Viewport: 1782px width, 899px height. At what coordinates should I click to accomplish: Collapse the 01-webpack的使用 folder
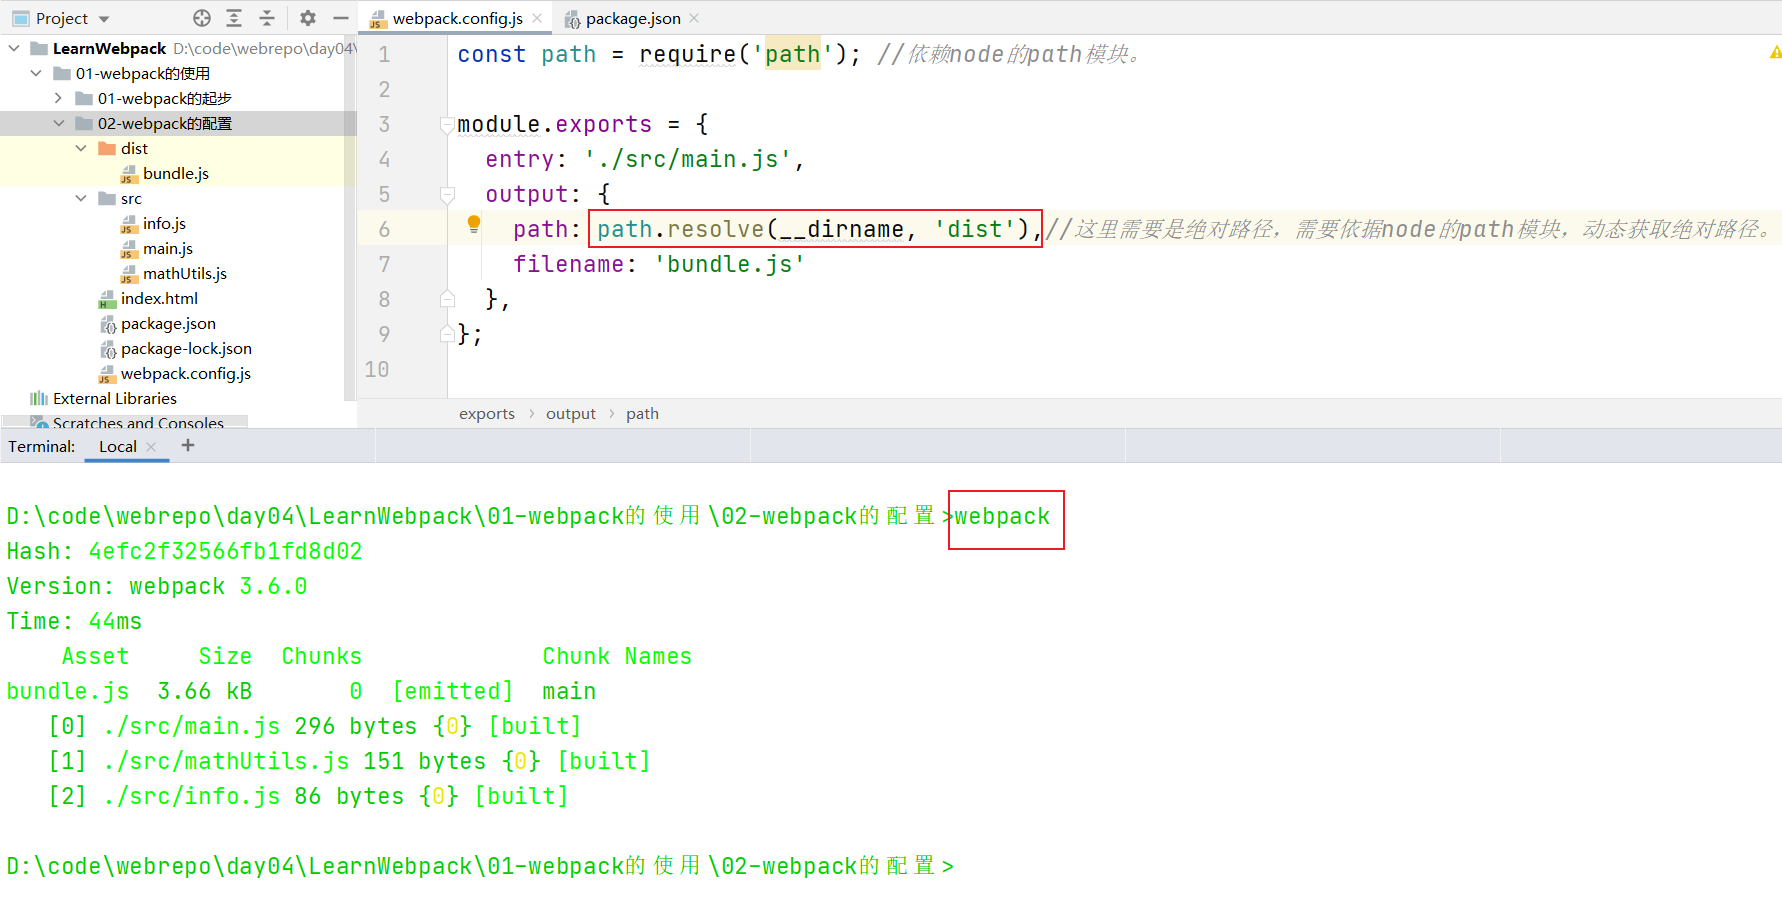click(36, 73)
